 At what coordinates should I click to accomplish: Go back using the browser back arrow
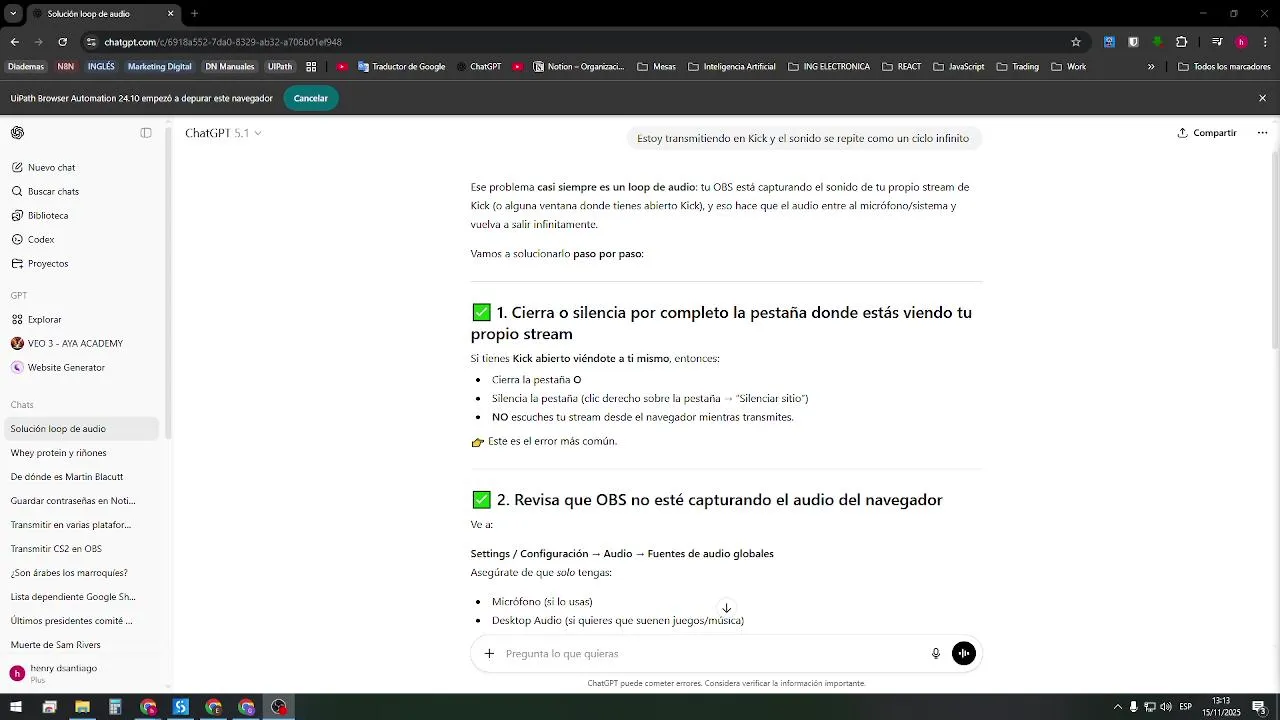14,42
